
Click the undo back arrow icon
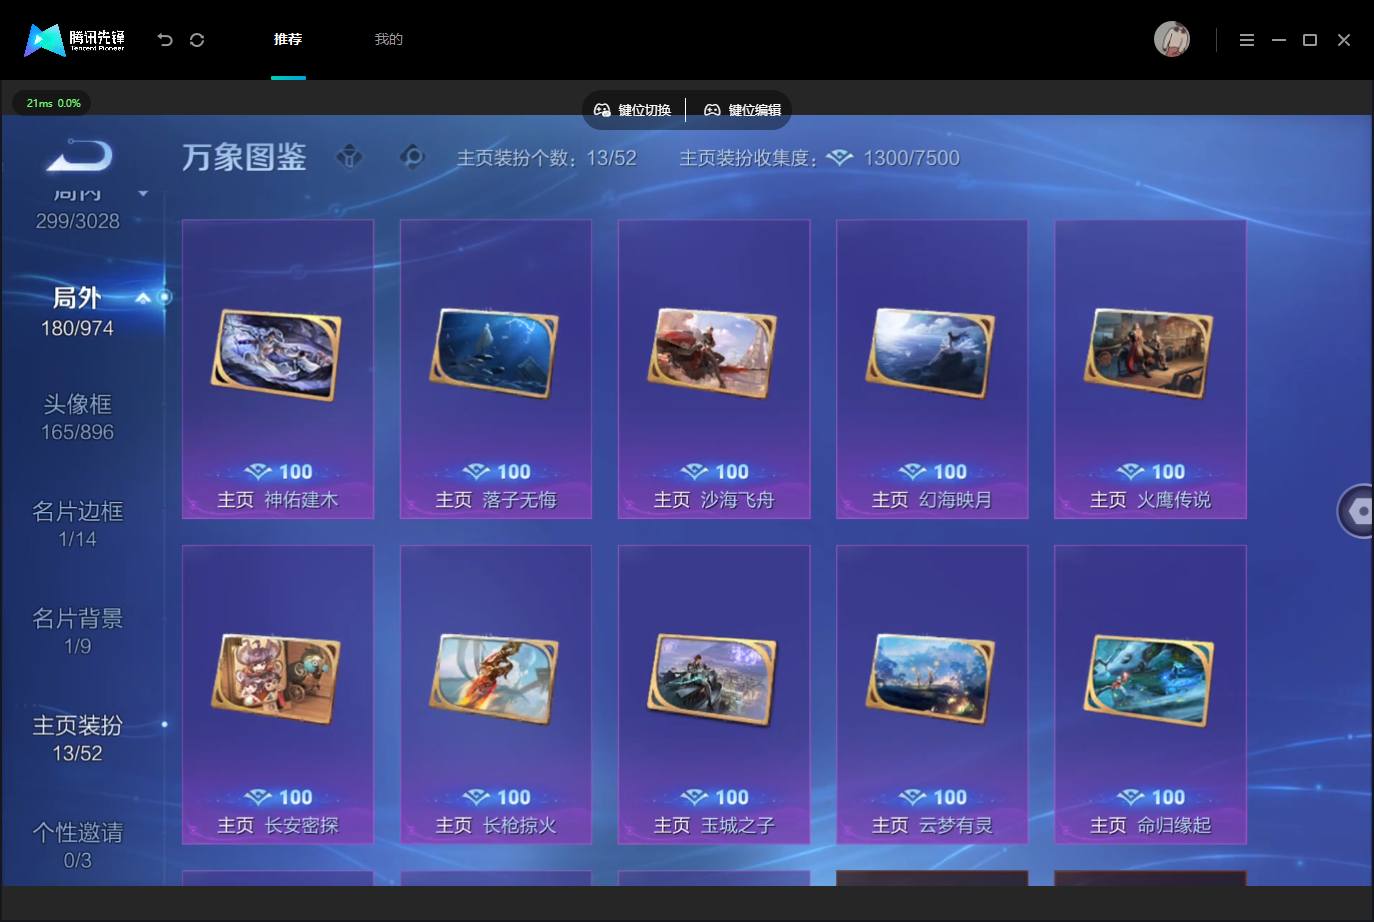(165, 40)
